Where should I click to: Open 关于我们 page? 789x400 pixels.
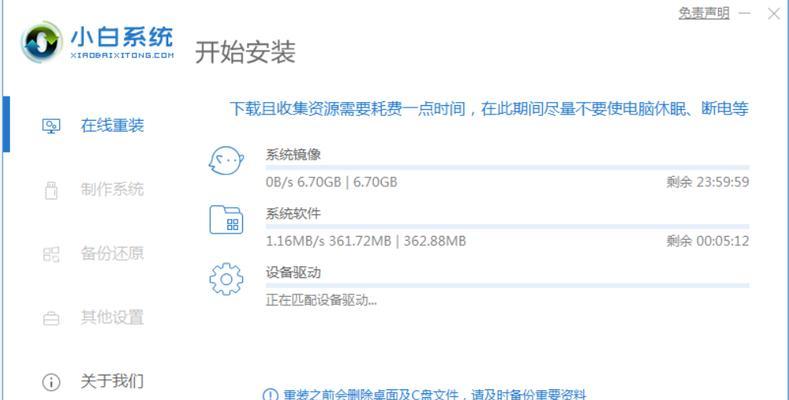coord(112,381)
